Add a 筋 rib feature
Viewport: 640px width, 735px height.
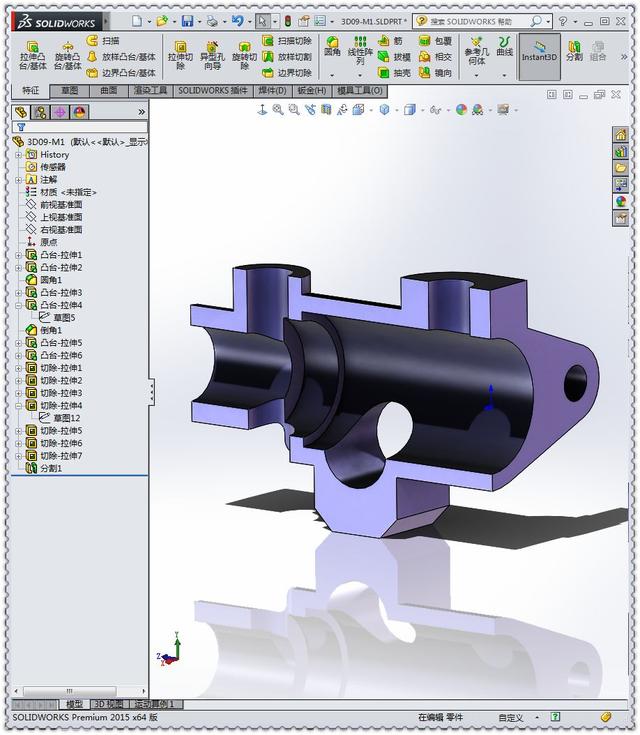(391, 41)
